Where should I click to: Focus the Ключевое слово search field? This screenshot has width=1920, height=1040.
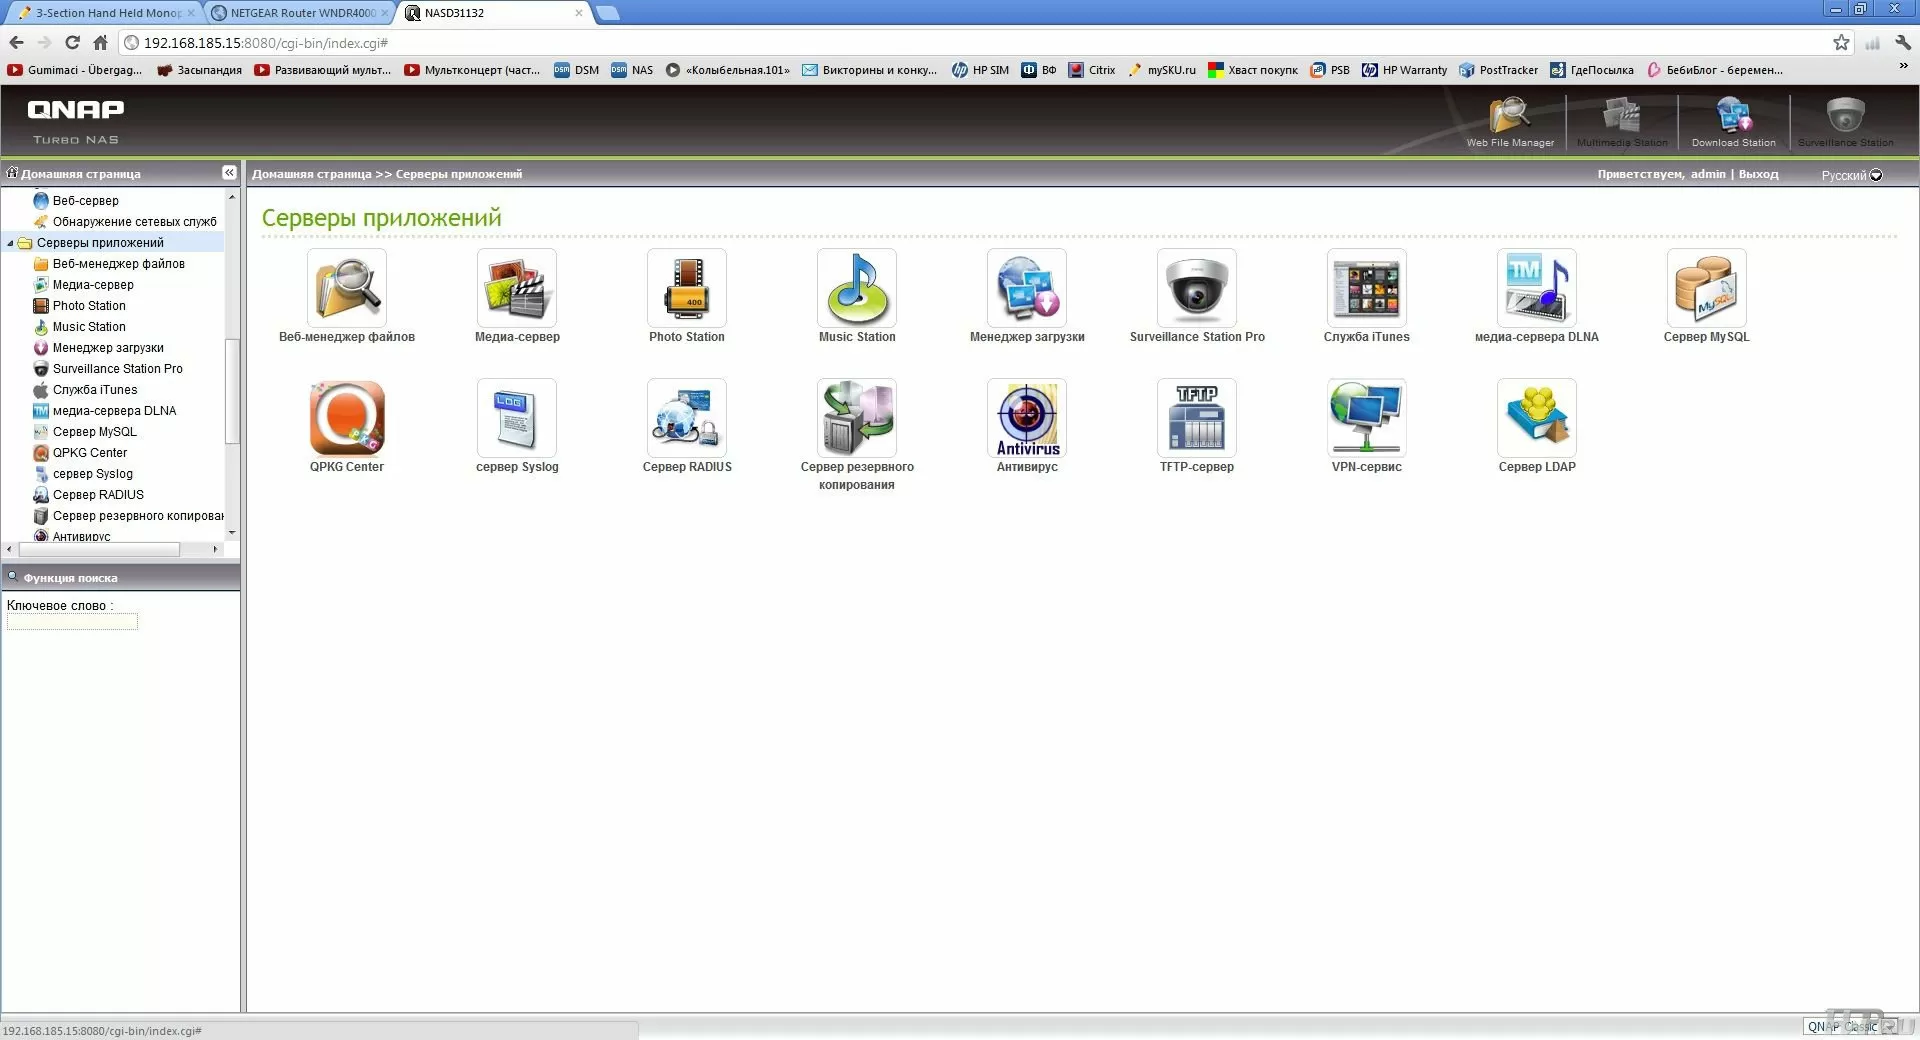pyautogui.click(x=72, y=622)
